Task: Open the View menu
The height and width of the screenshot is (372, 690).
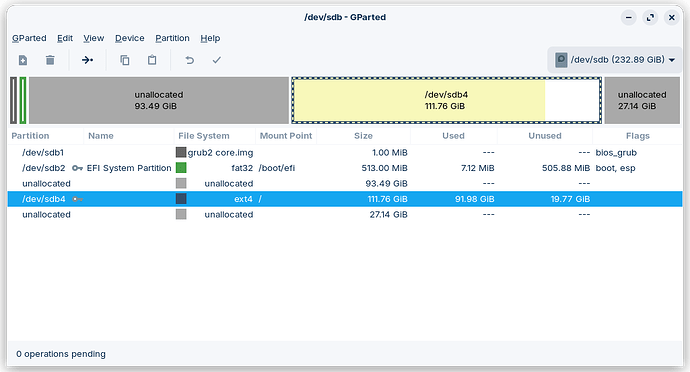Action: pyautogui.click(x=94, y=38)
